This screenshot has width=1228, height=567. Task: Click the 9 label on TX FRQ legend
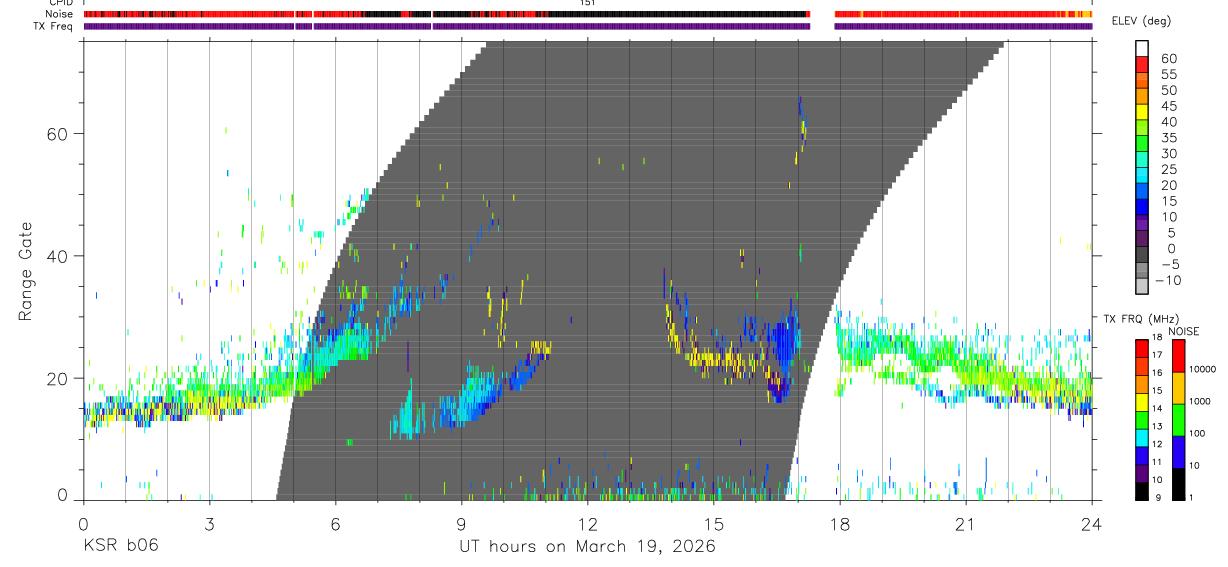coord(1157,497)
